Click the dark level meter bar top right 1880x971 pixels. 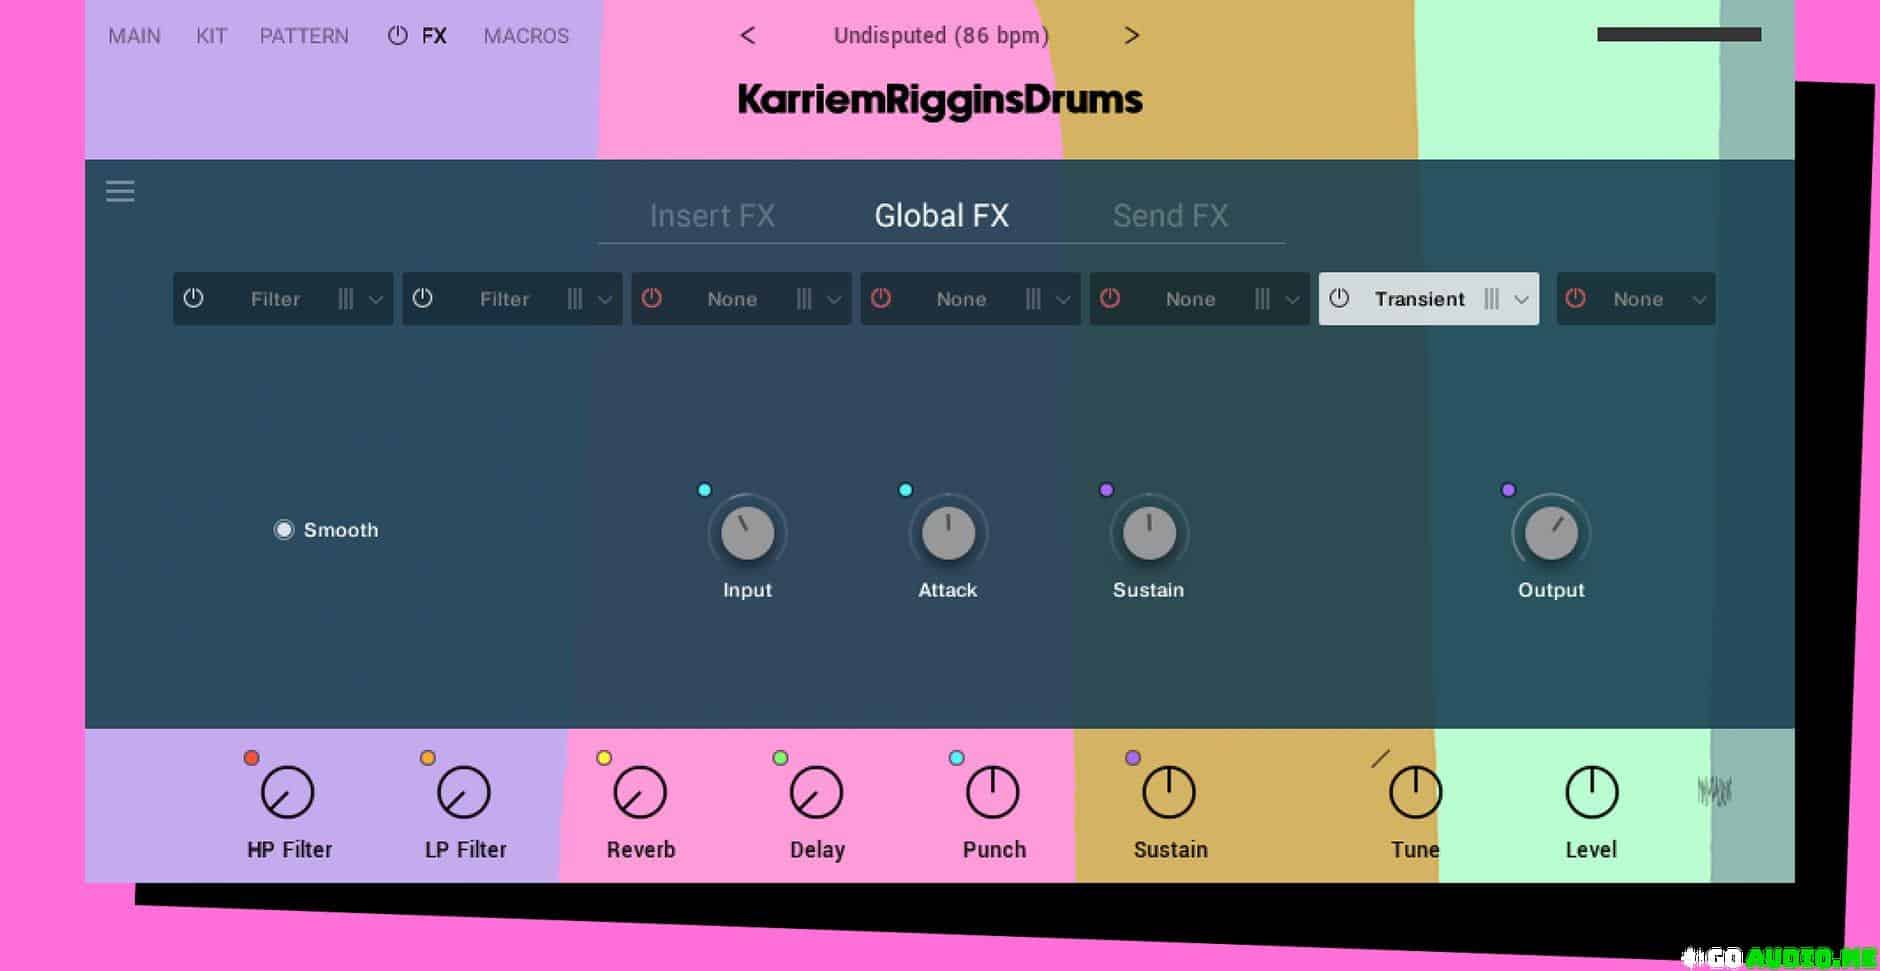click(1679, 35)
